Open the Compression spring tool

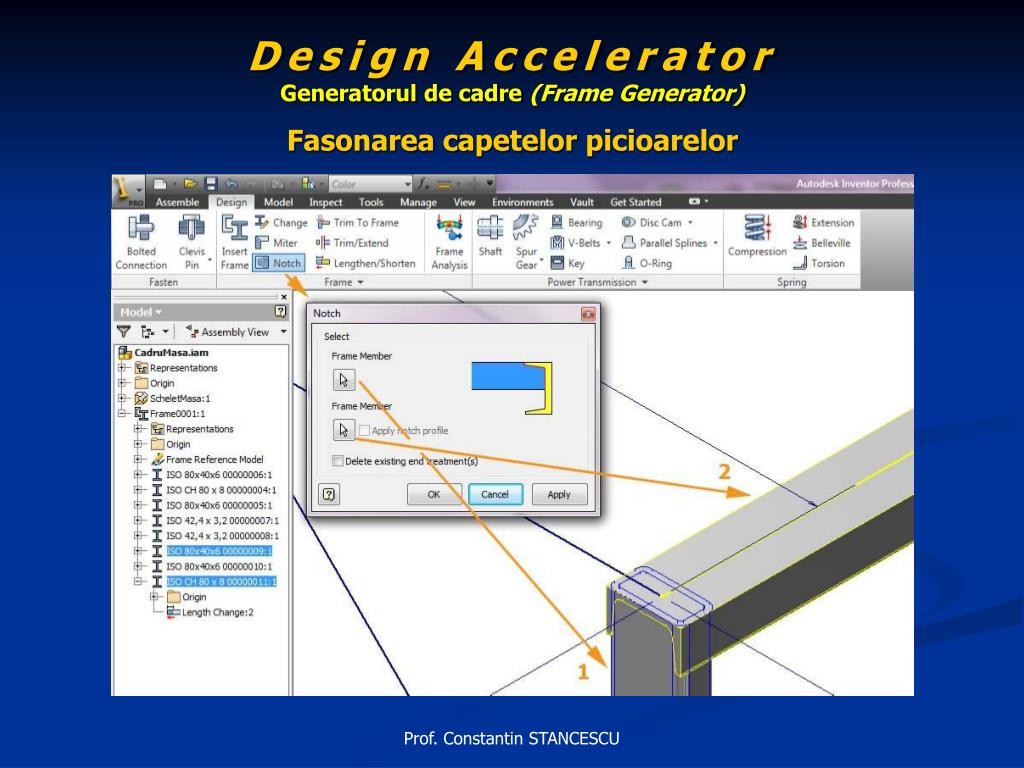757,236
